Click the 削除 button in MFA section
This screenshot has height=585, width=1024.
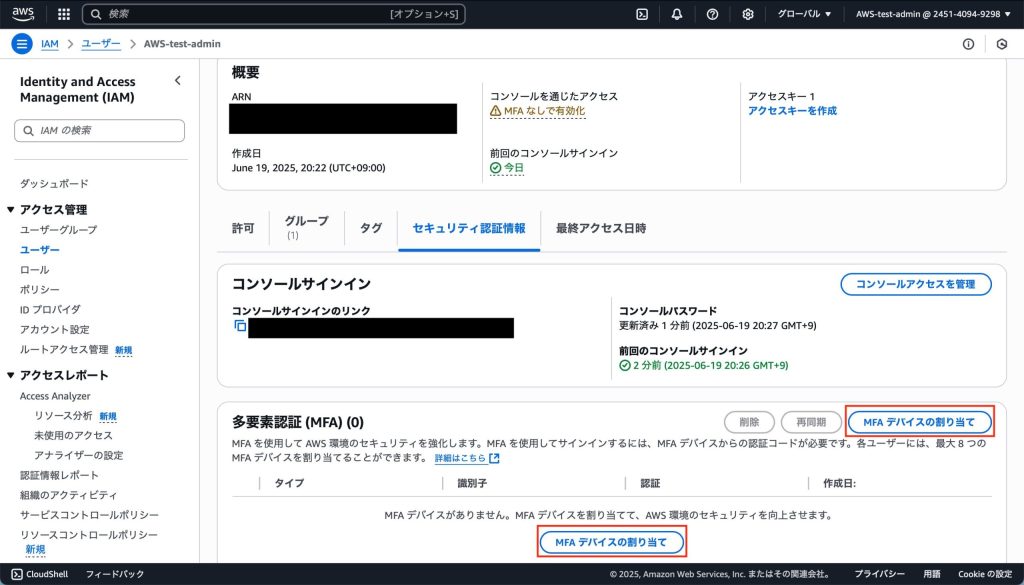[749, 422]
